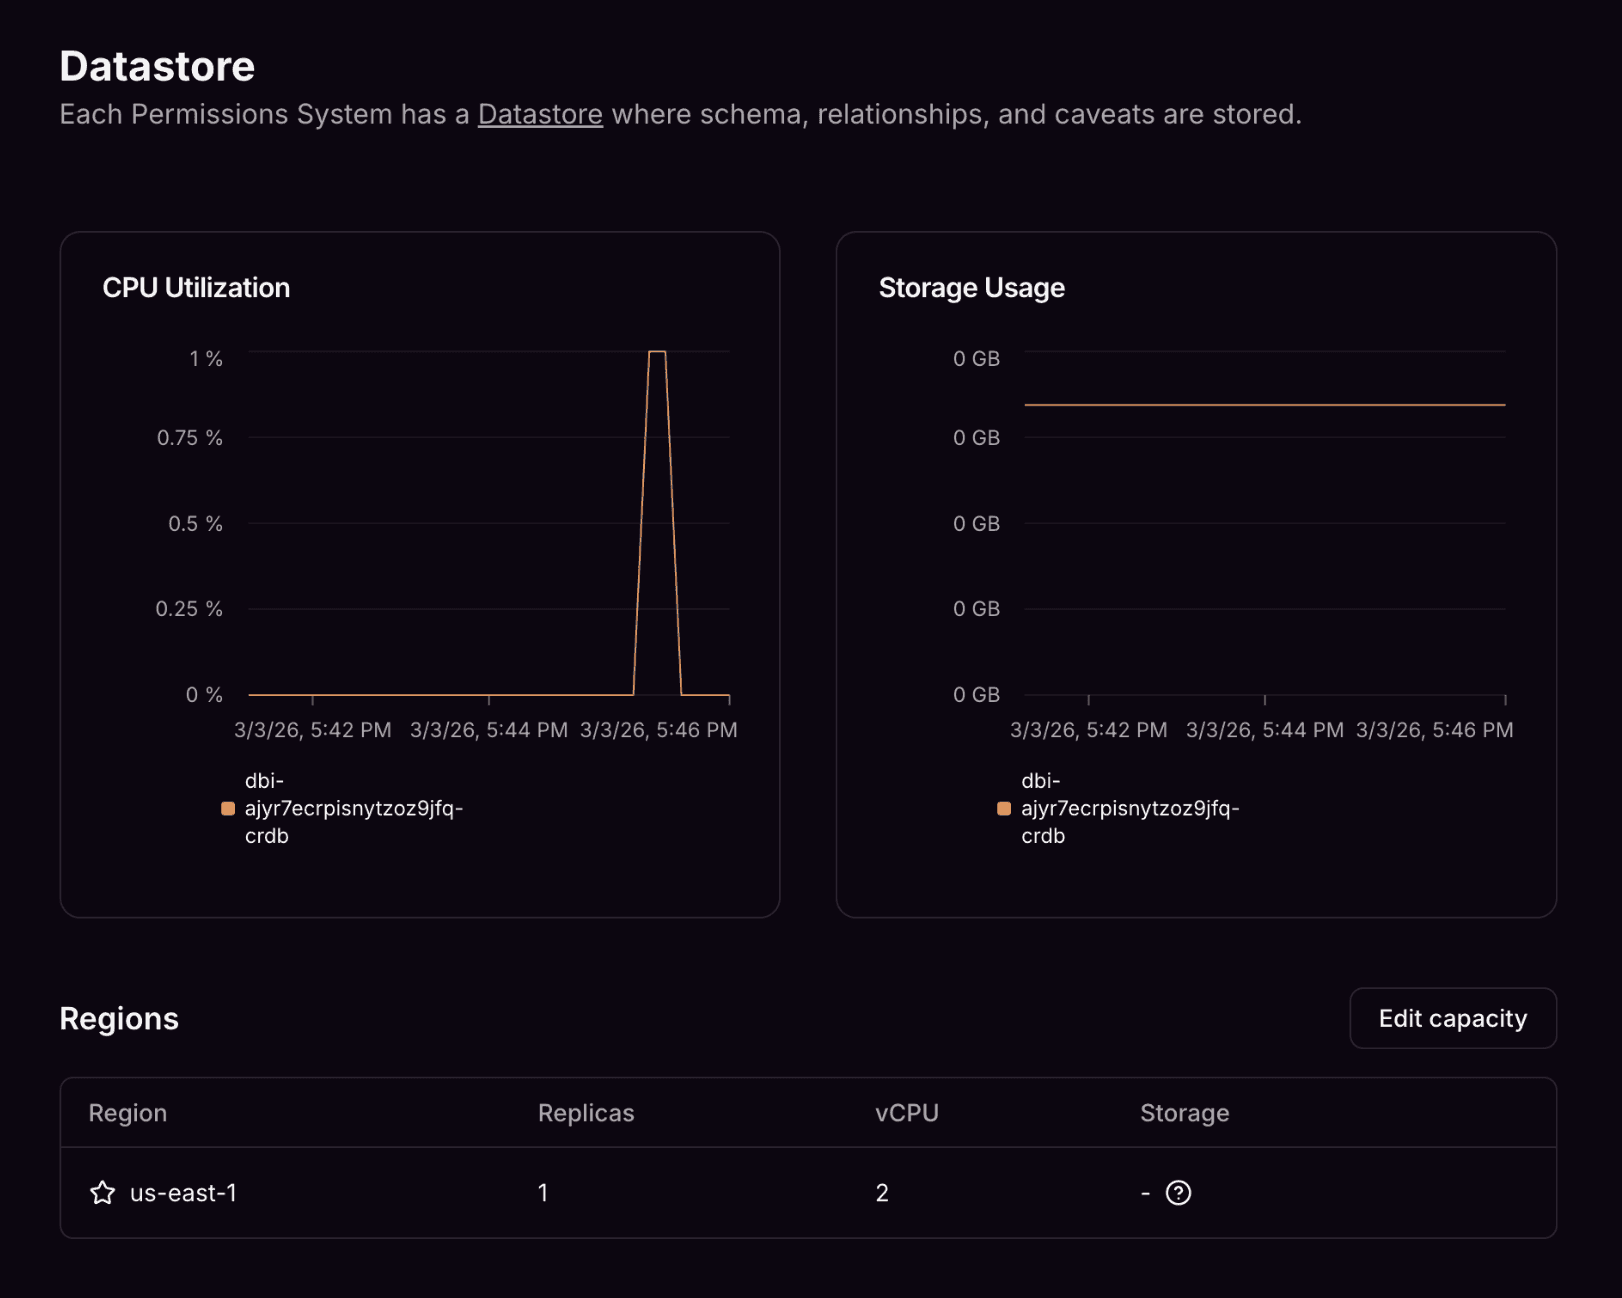
Task: Click the CPU Utilization chart title
Action: 196,287
